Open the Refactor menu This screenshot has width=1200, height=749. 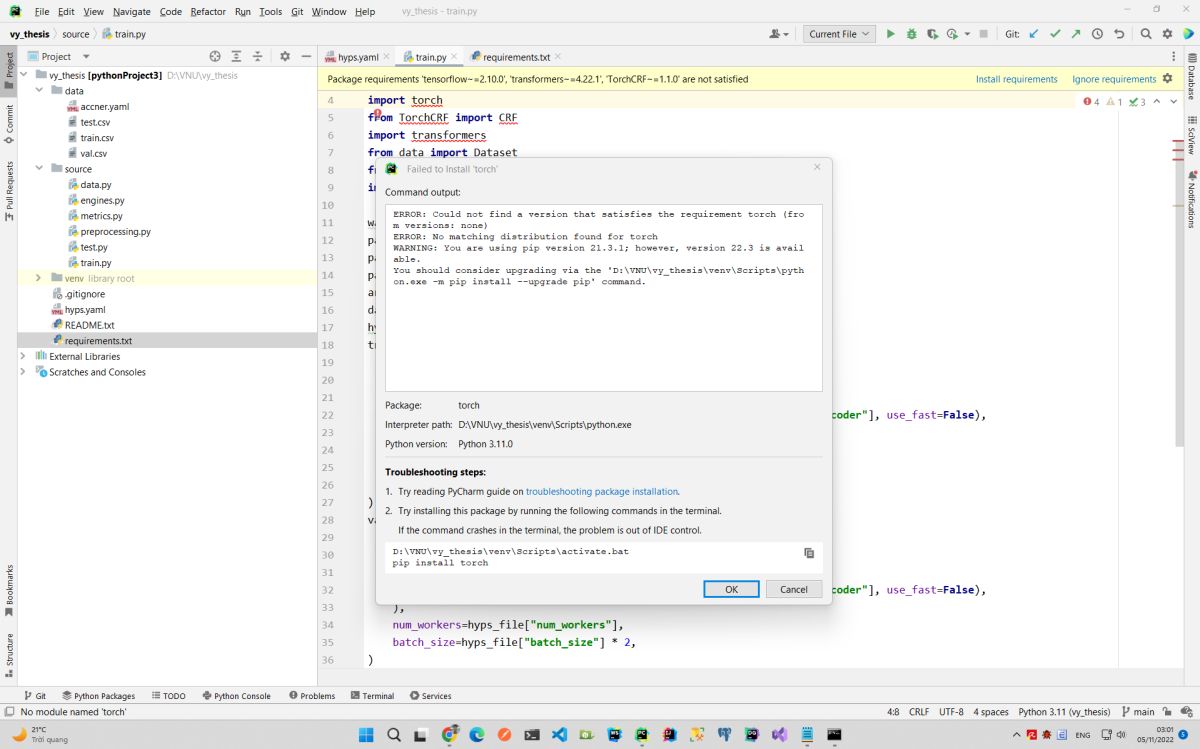coord(208,12)
